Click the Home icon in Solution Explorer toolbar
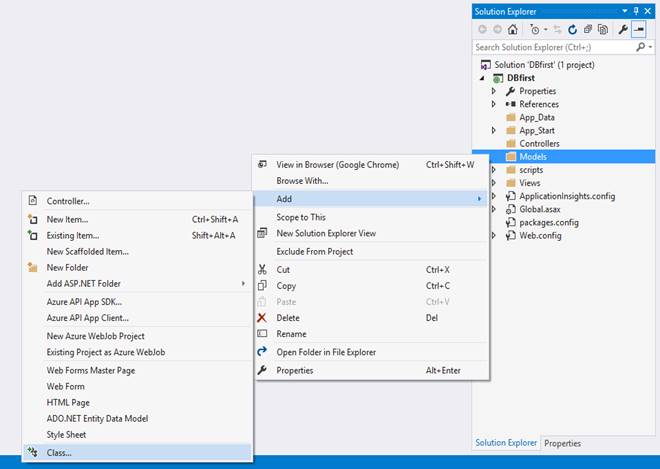660x469 pixels. 513,29
